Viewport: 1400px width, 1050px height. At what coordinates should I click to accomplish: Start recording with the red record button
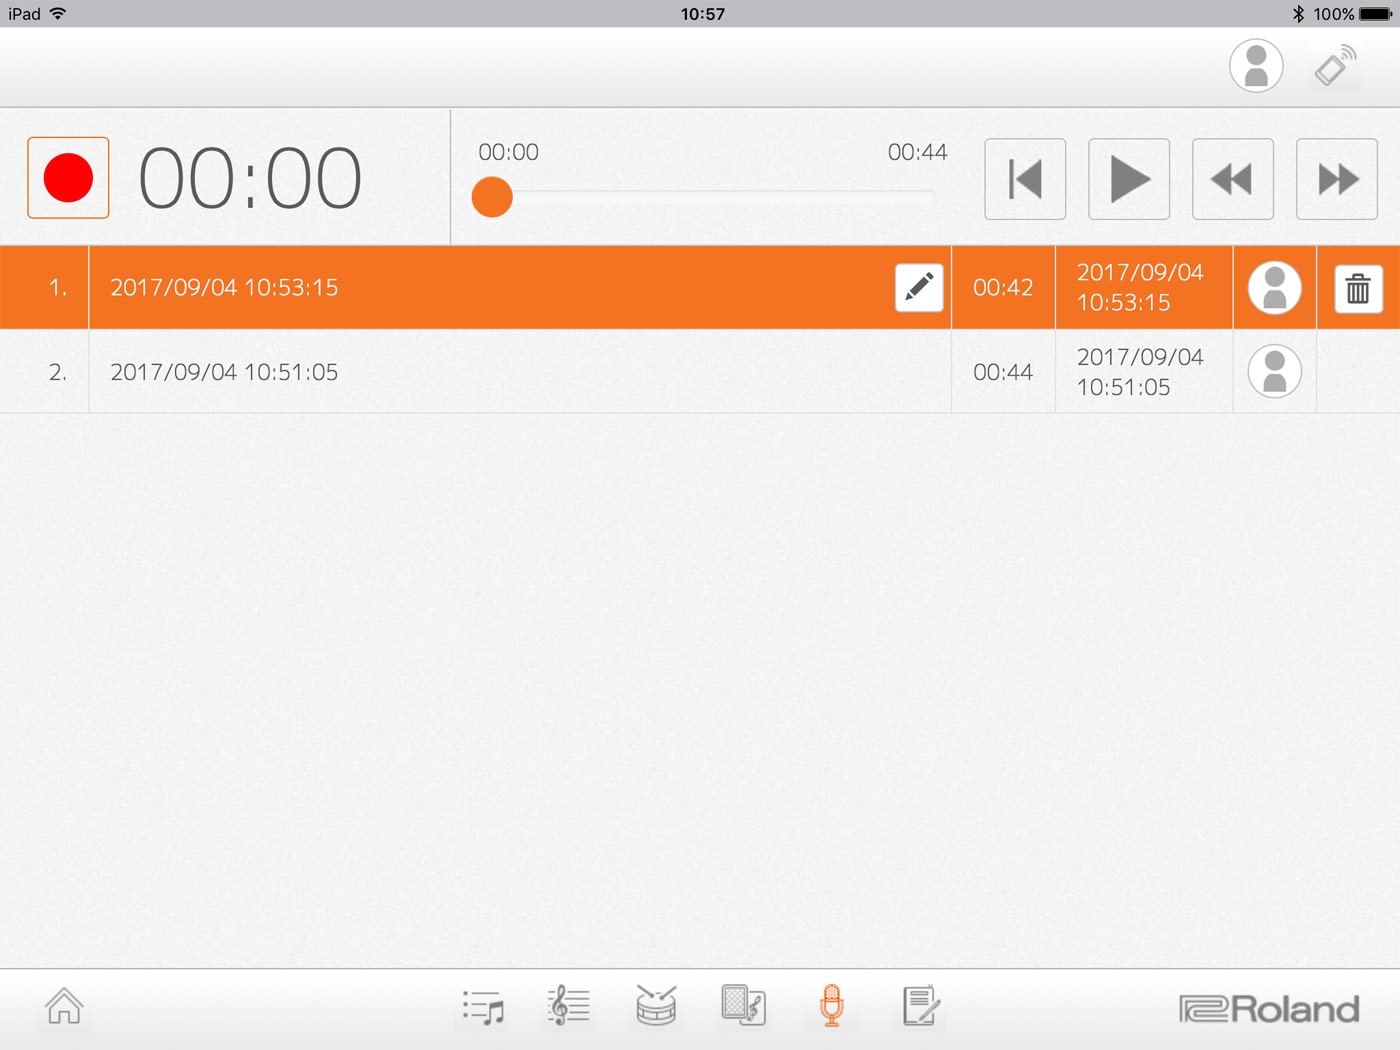(68, 178)
